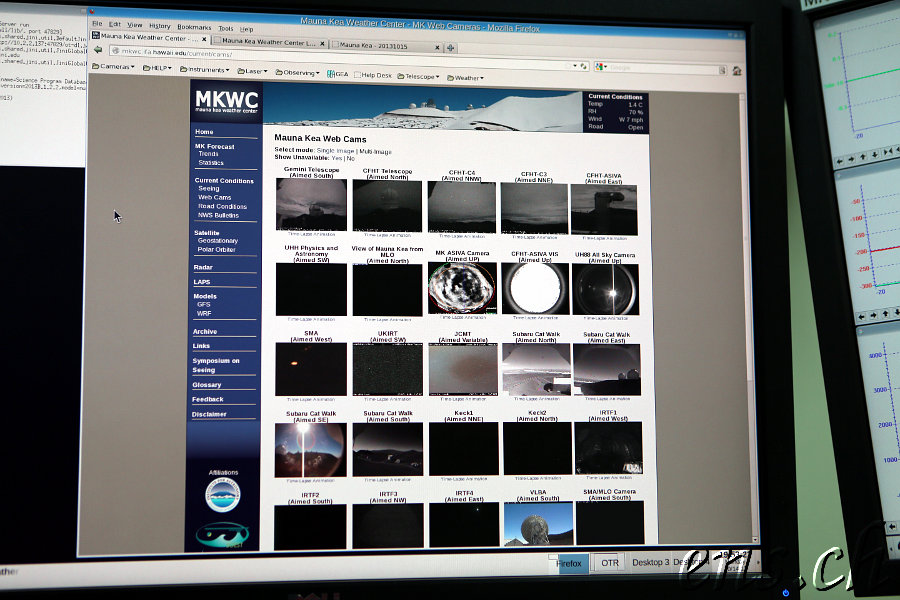Click the Firefox button in the taskbar

pos(568,563)
